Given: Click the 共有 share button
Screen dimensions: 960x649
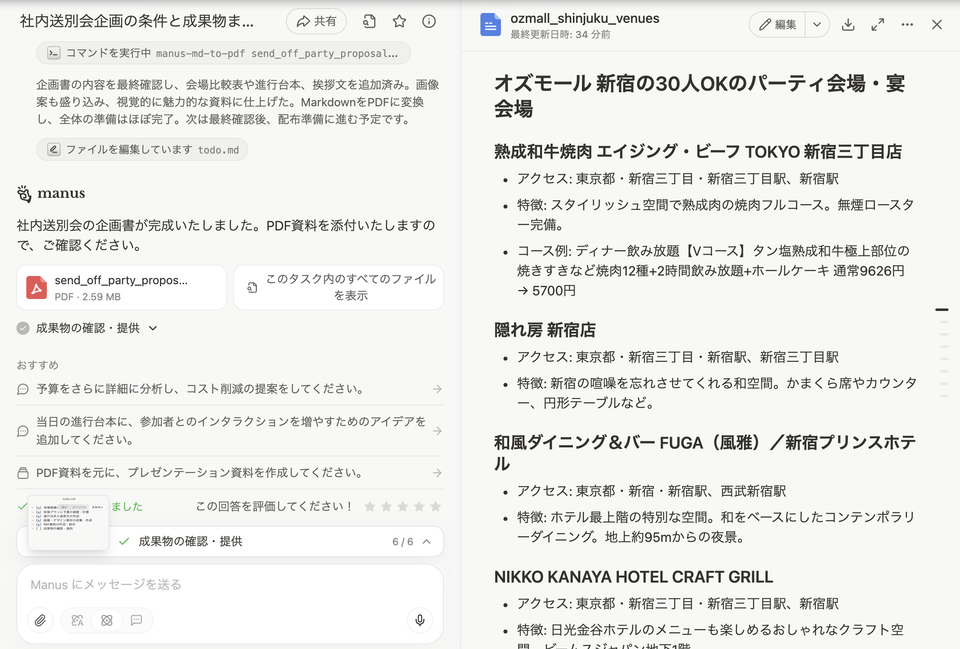Looking at the screenshot, I should (x=316, y=21).
